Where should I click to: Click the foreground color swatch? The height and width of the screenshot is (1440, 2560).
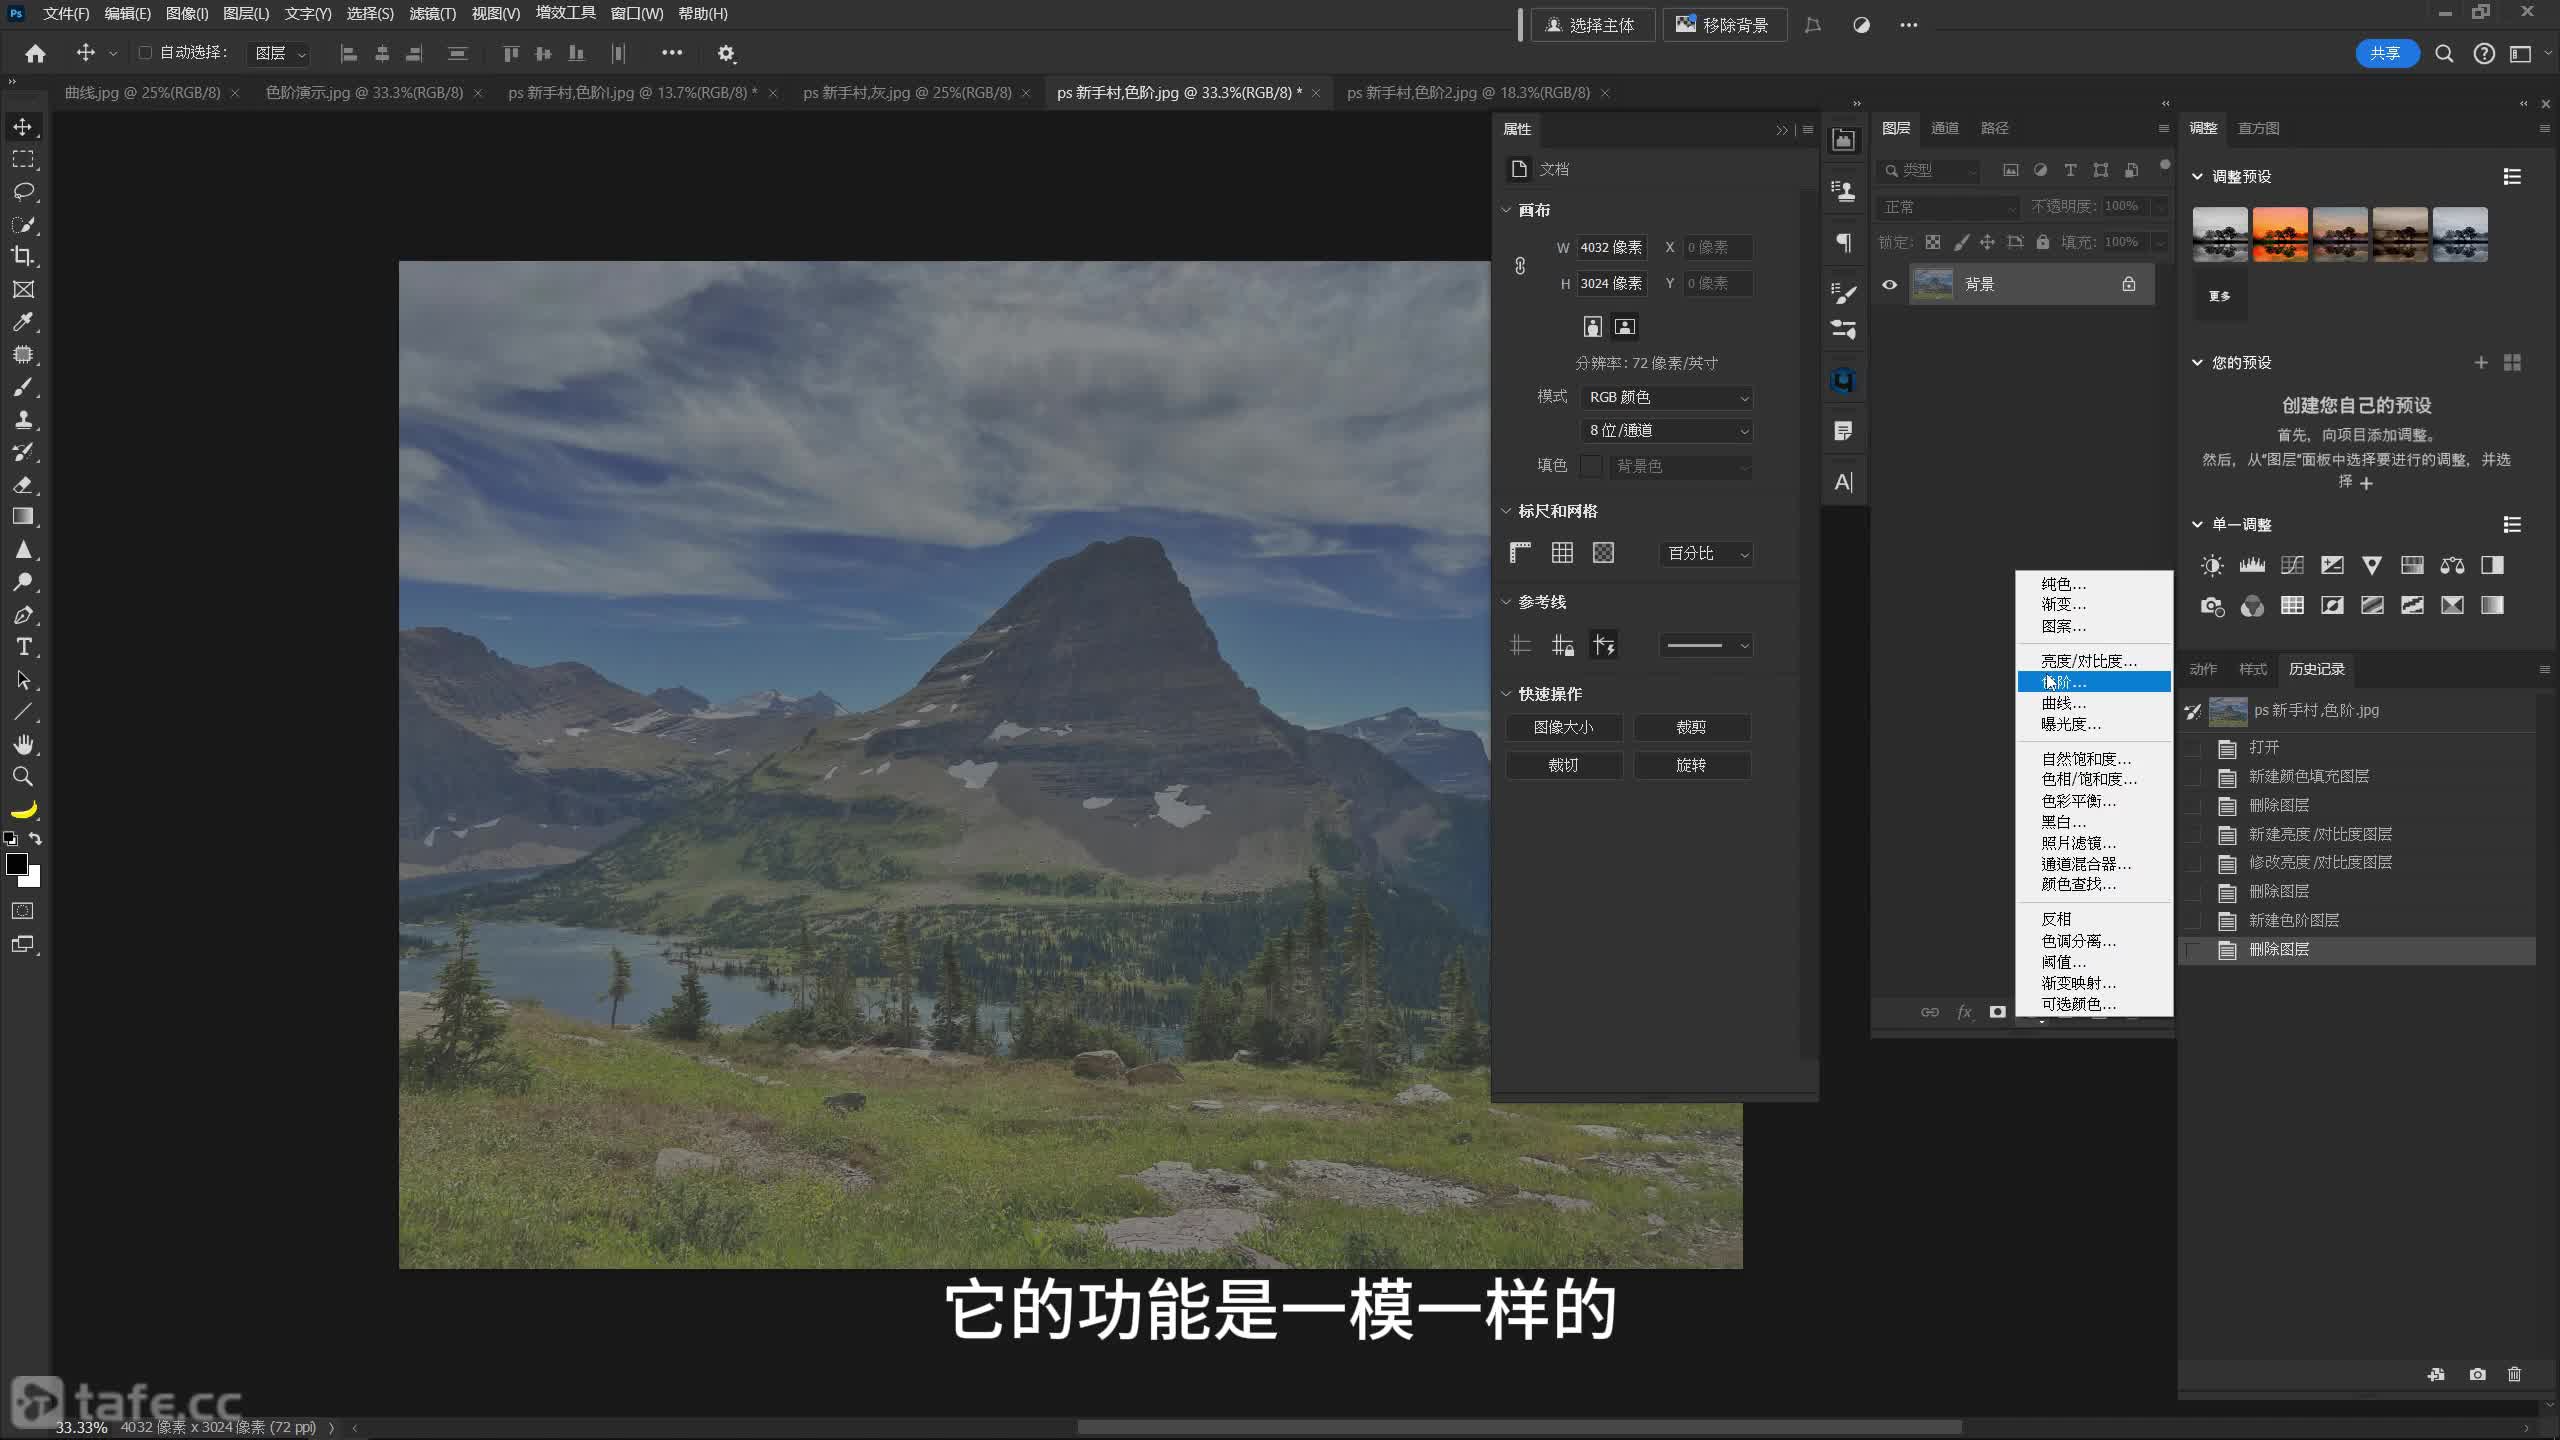[16, 865]
